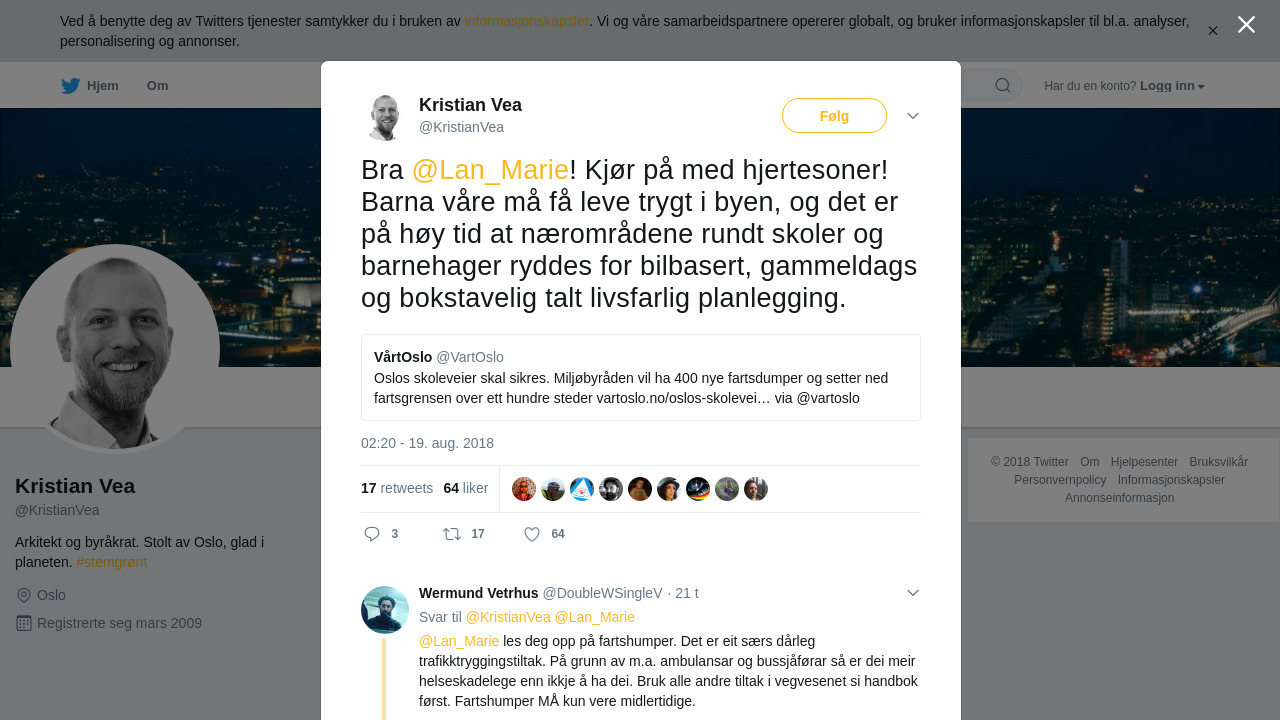
Task: Open the Logg inn dropdown
Action: pos(1172,86)
